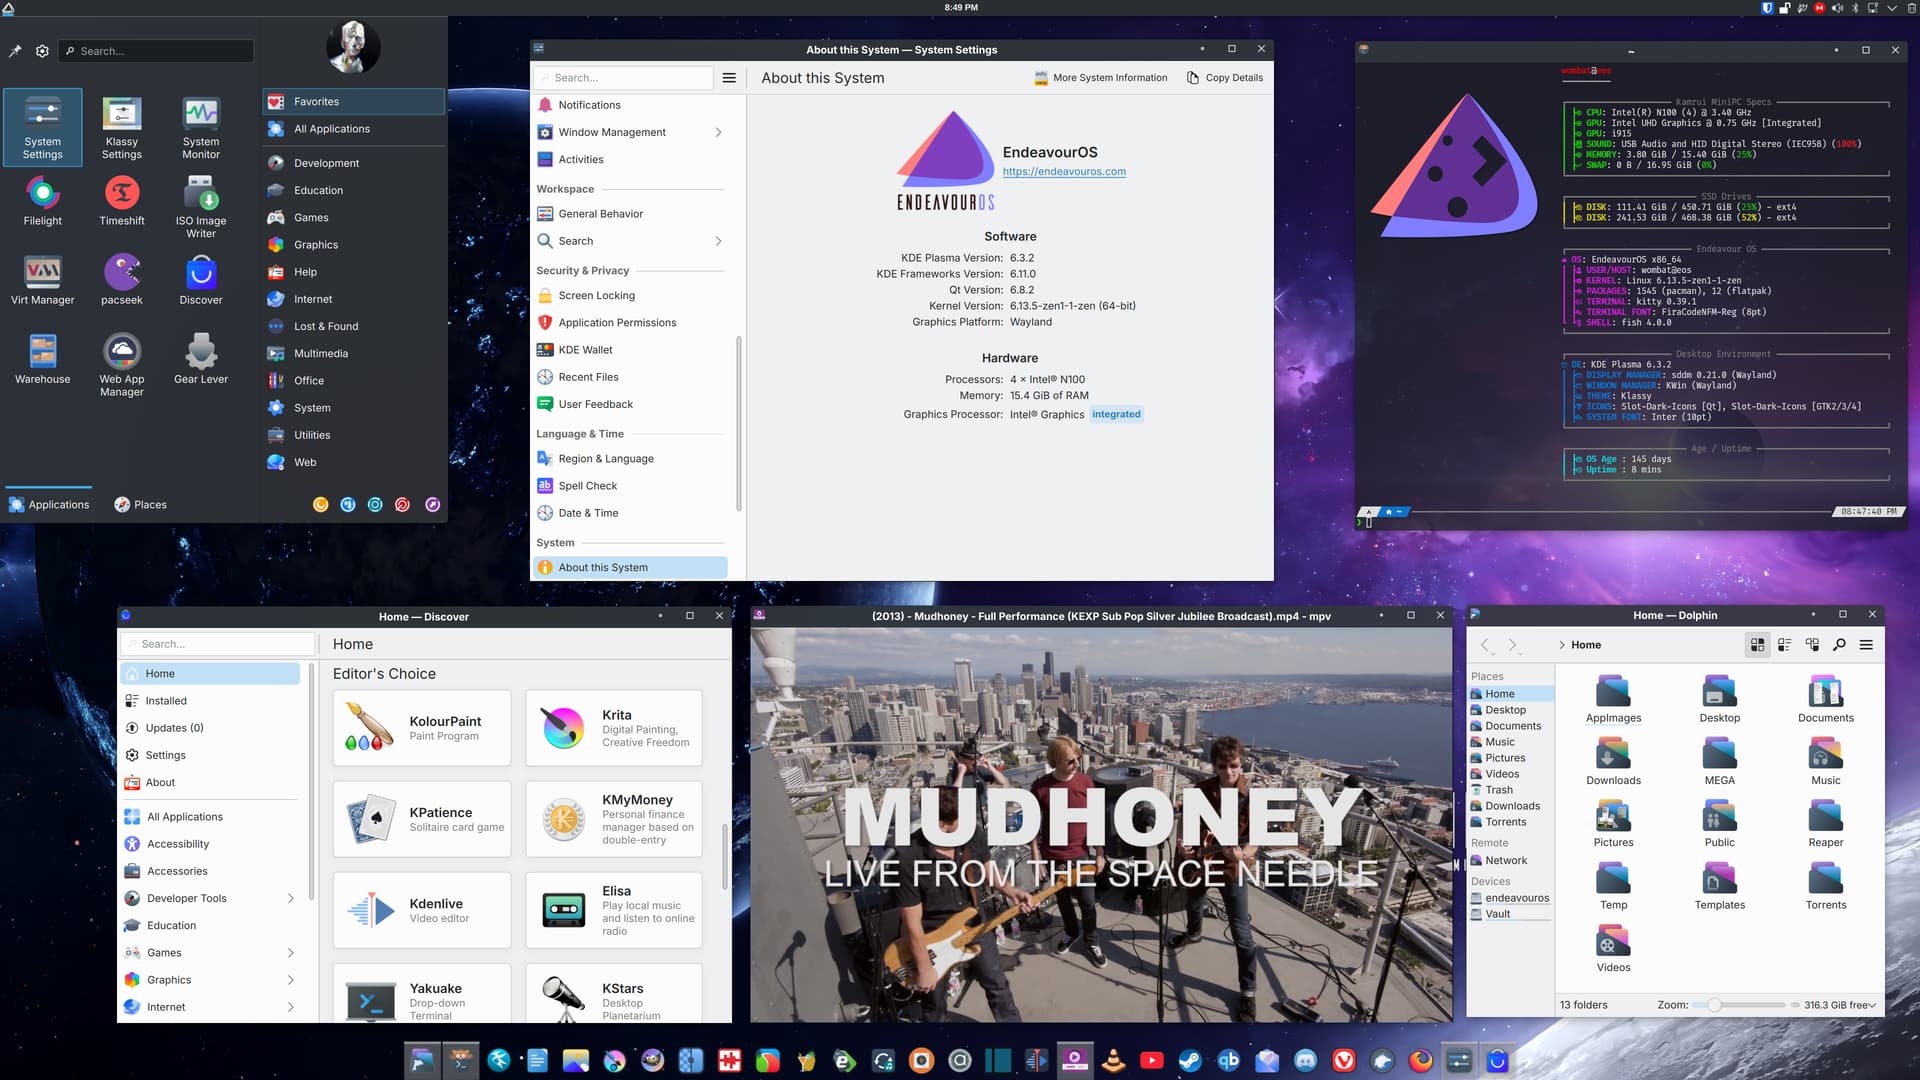Launch Klassy Settings from launcher

point(122,127)
